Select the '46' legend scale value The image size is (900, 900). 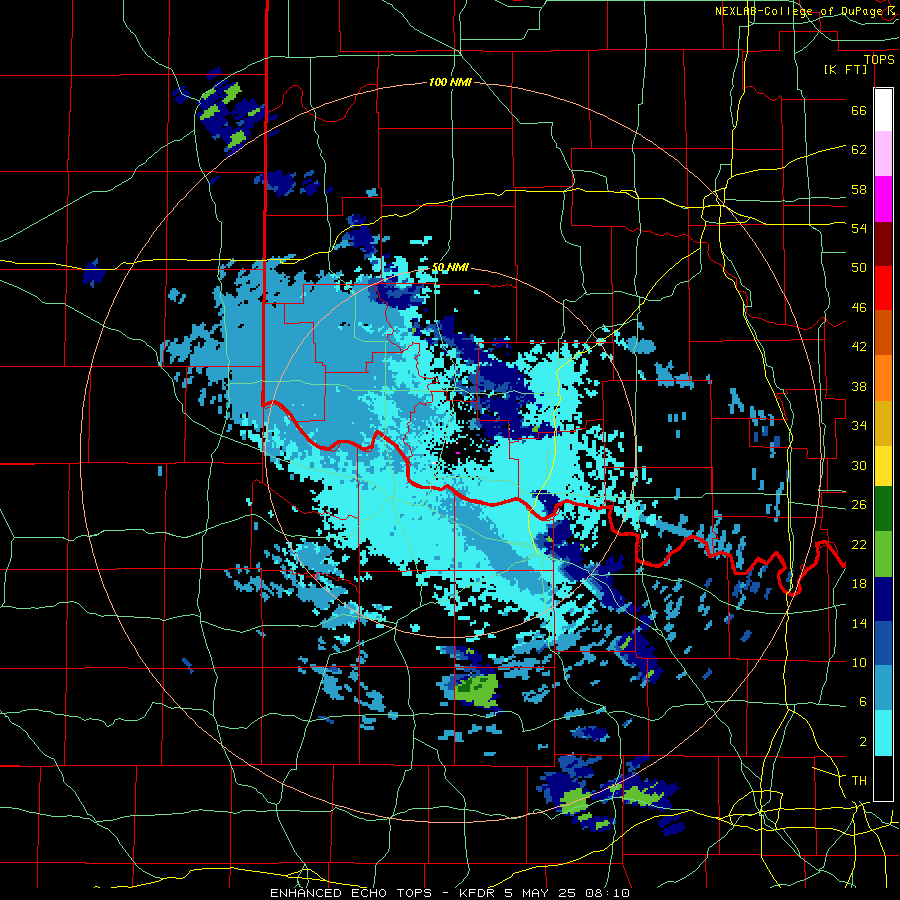coord(859,307)
